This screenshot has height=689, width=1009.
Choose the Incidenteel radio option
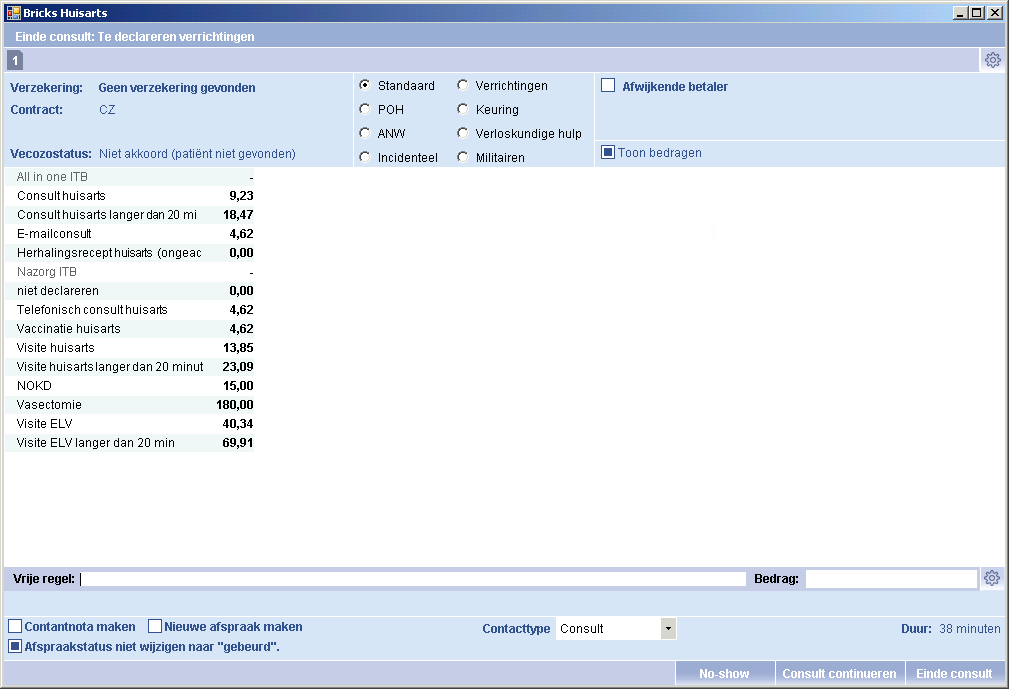[x=365, y=157]
